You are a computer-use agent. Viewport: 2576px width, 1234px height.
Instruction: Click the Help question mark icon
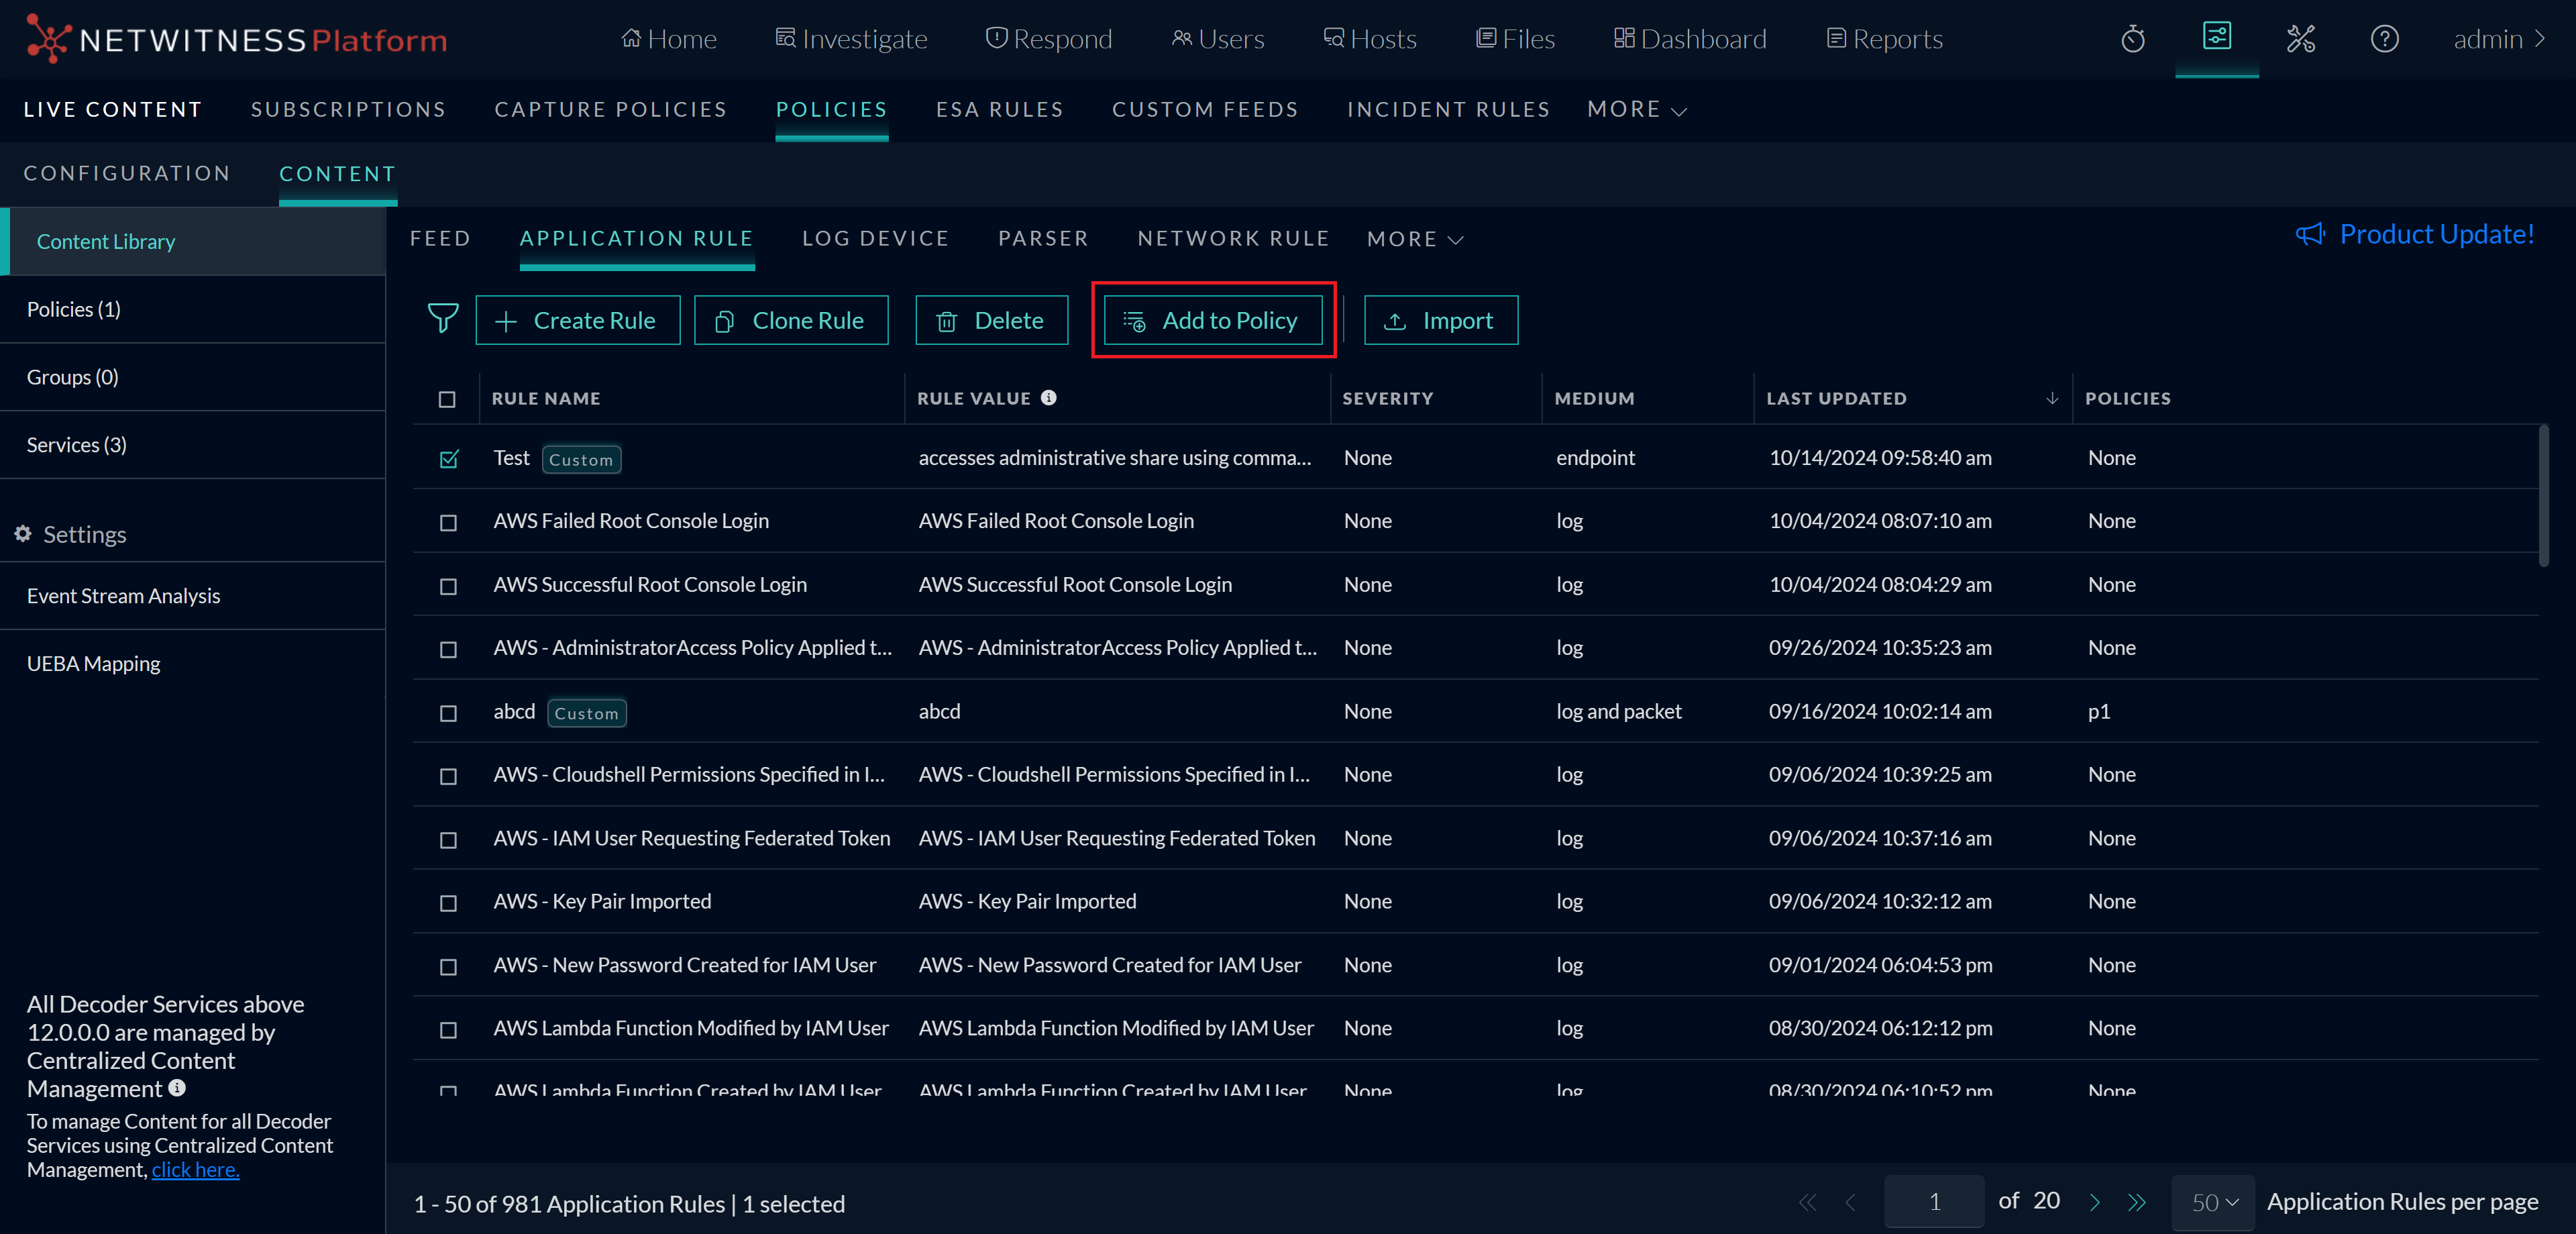(2385, 38)
